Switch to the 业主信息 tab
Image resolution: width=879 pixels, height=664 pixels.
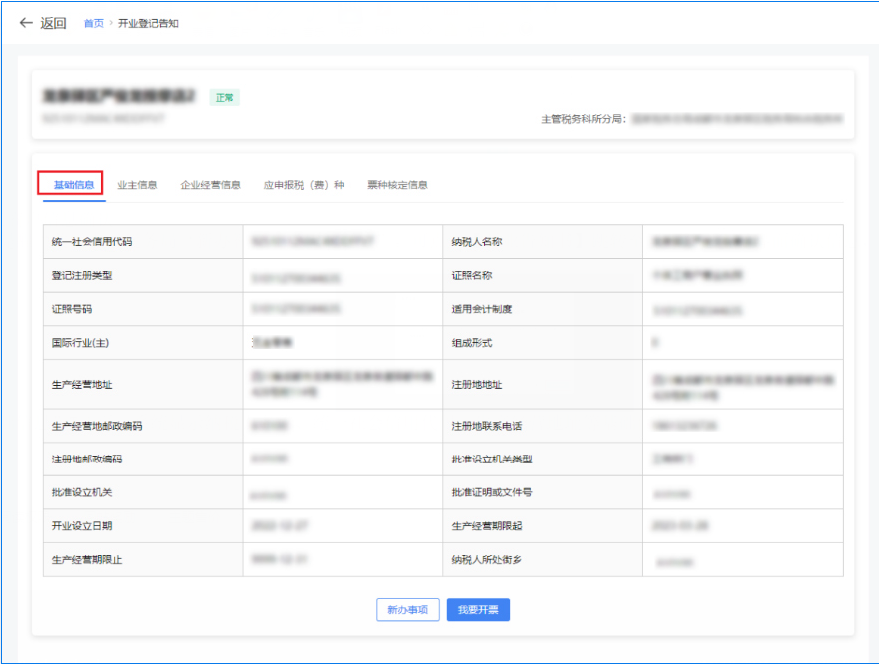click(137, 185)
